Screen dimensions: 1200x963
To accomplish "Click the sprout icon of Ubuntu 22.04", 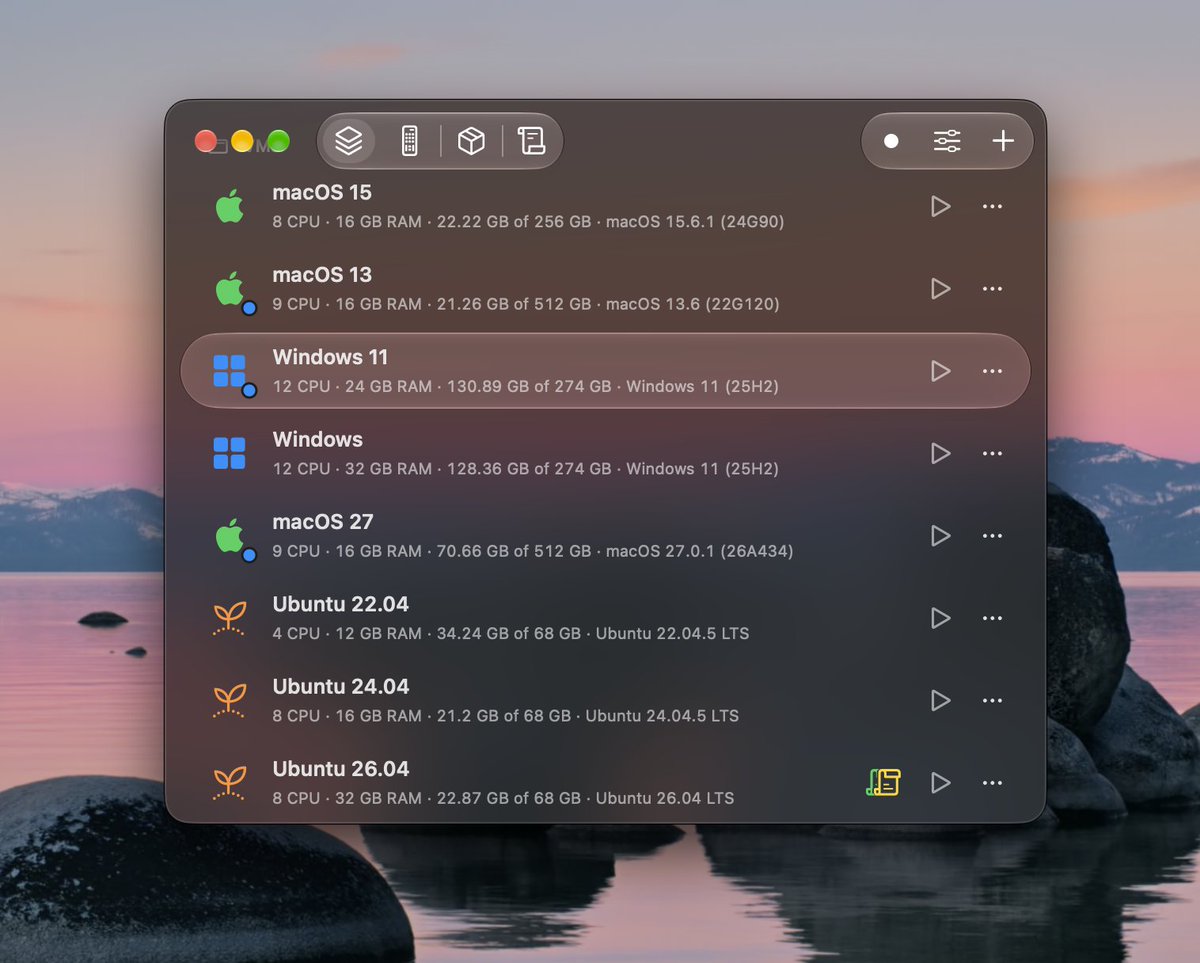I will 229,618.
